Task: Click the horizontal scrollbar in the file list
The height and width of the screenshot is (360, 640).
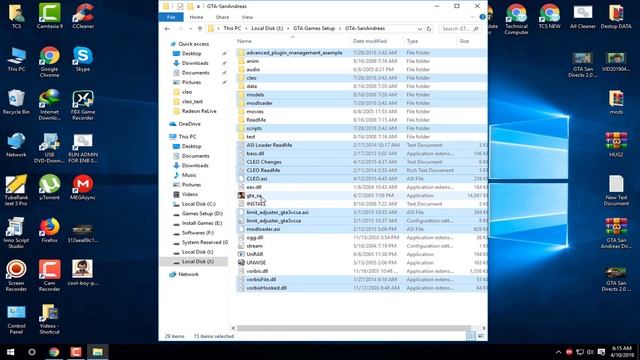Action: (353, 328)
